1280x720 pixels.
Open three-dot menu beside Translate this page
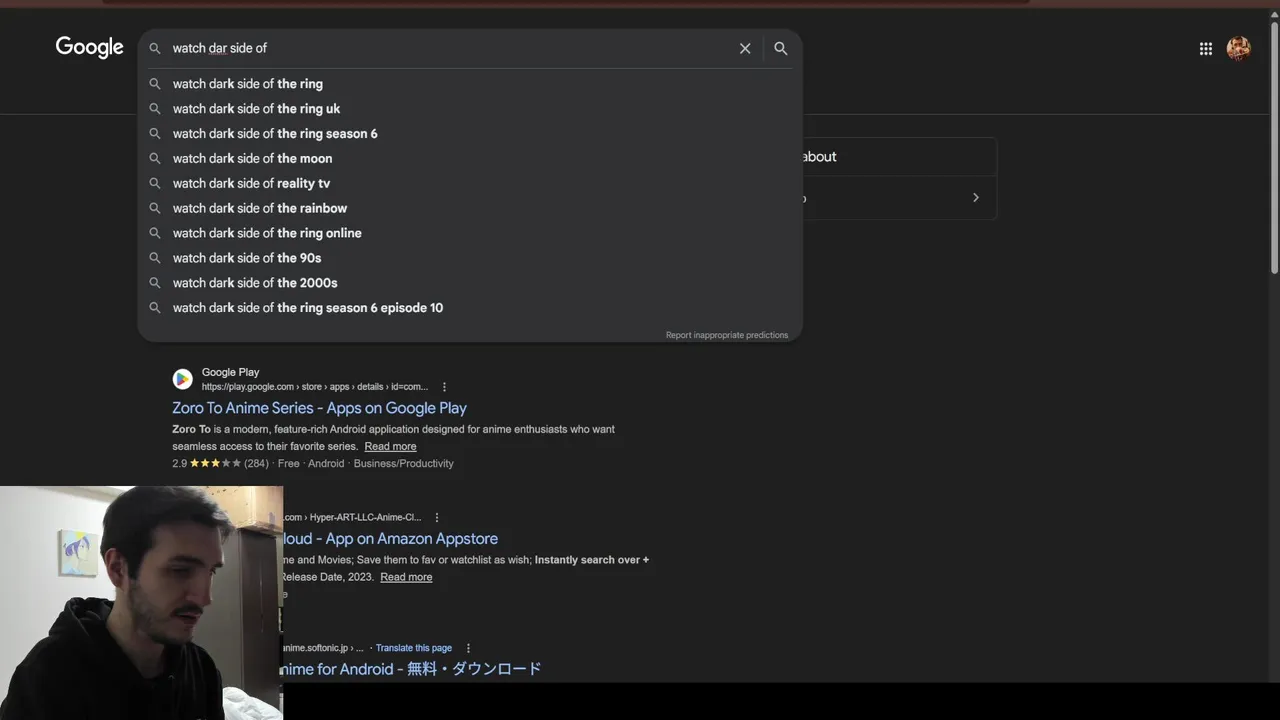point(468,648)
